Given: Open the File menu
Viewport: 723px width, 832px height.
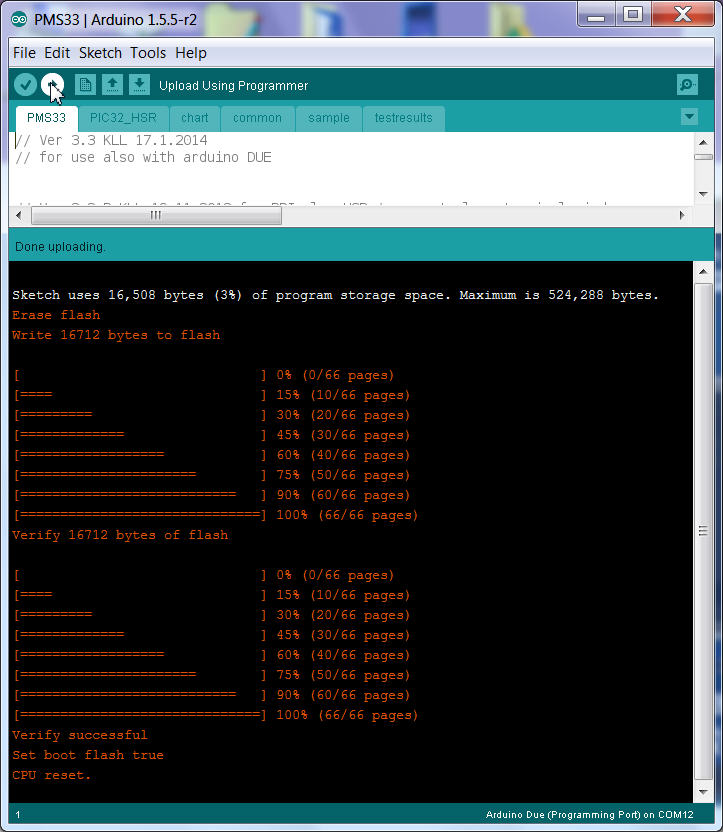Looking at the screenshot, I should pyautogui.click(x=25, y=53).
